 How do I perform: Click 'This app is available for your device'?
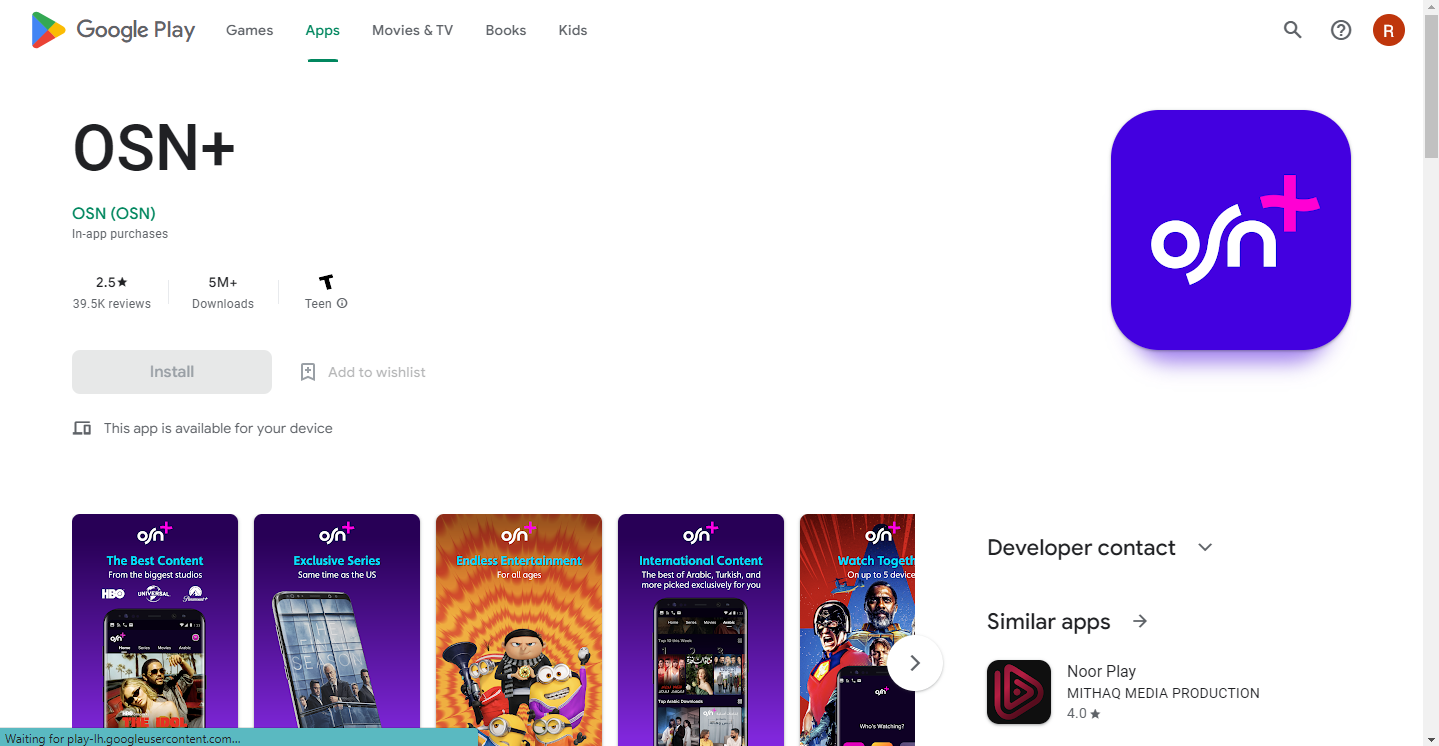coord(218,428)
